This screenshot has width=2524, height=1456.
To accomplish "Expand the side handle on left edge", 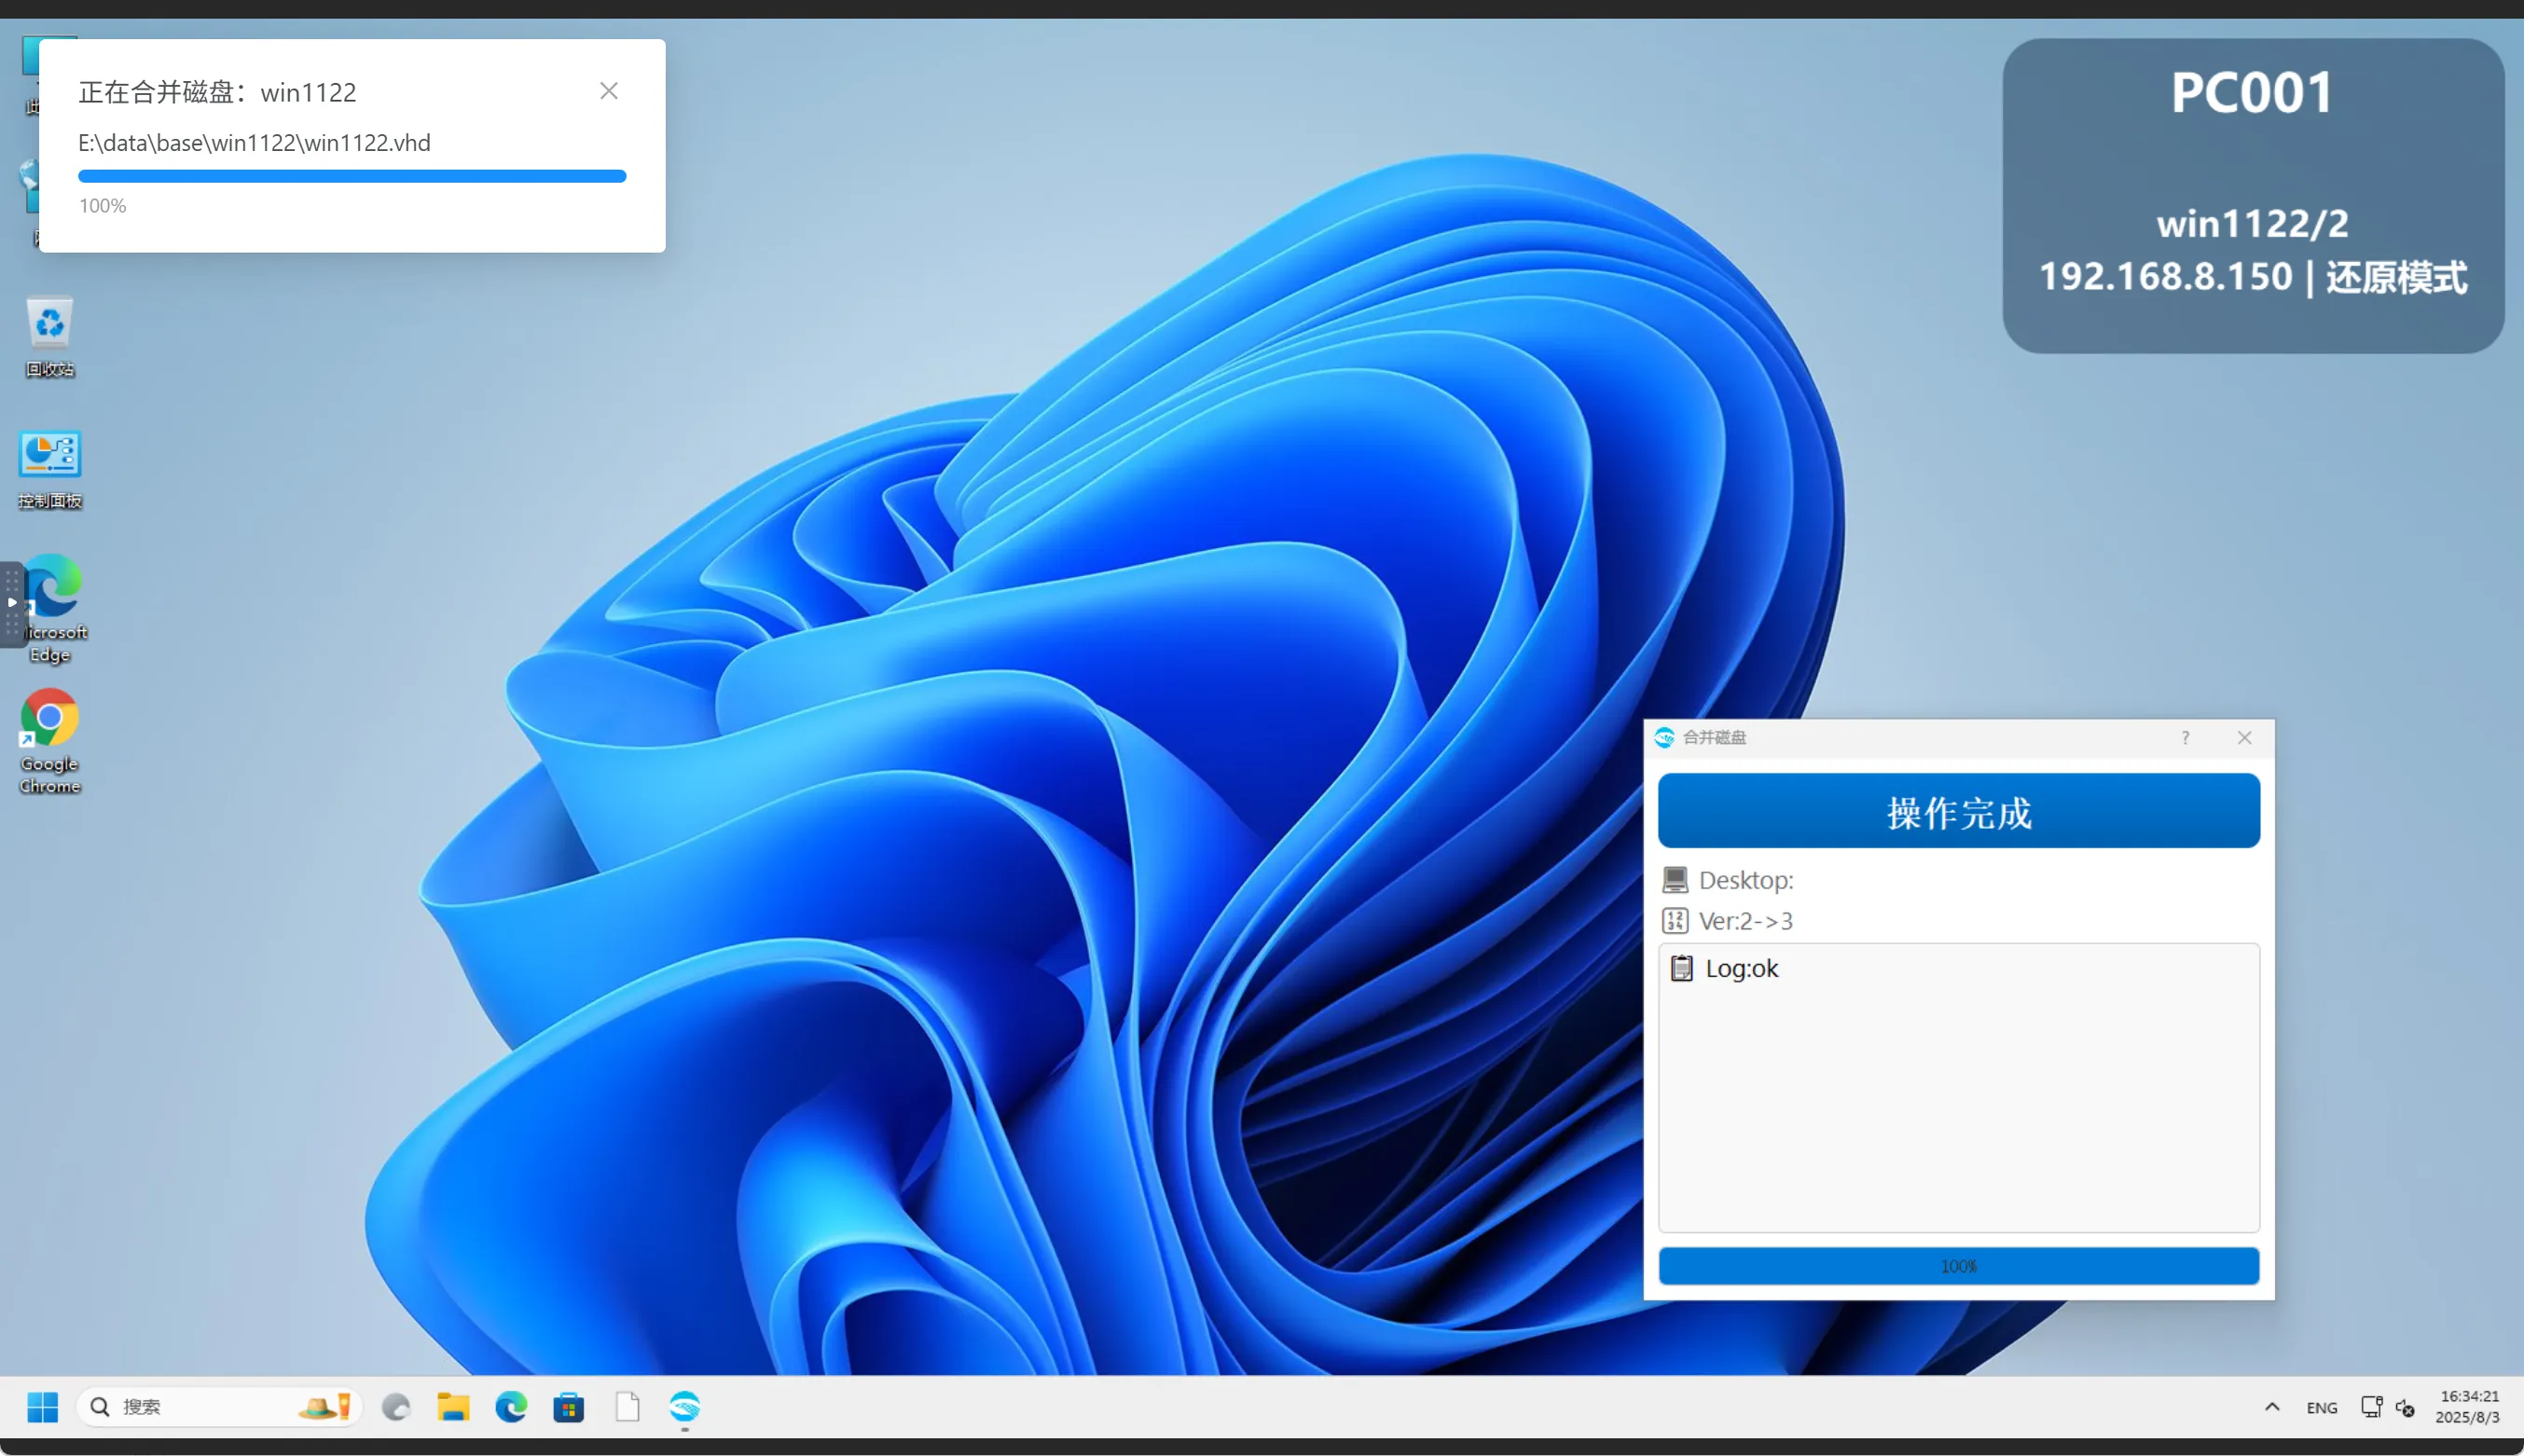I will (12, 603).
